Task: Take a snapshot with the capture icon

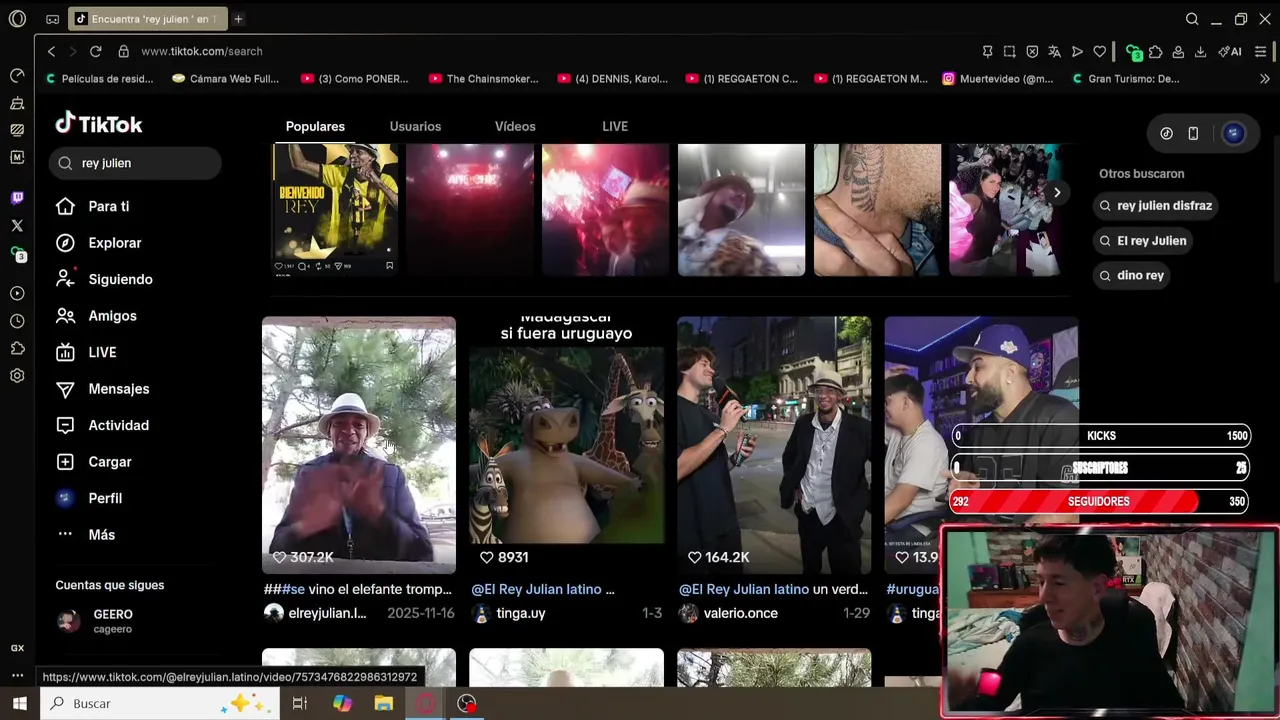Action: [1010, 51]
